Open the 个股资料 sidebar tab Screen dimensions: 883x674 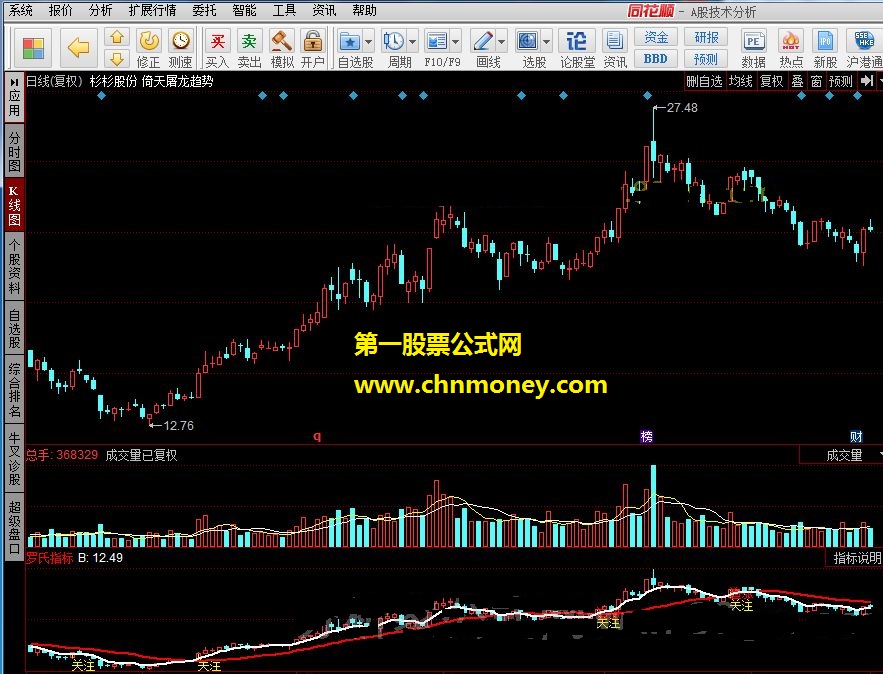pyautogui.click(x=14, y=266)
